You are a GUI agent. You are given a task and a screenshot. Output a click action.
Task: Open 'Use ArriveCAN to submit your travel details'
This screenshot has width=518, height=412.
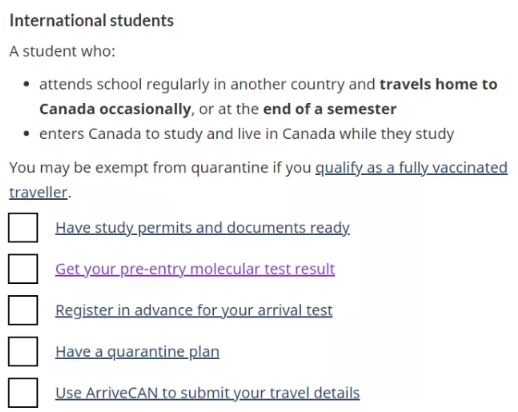(x=207, y=393)
